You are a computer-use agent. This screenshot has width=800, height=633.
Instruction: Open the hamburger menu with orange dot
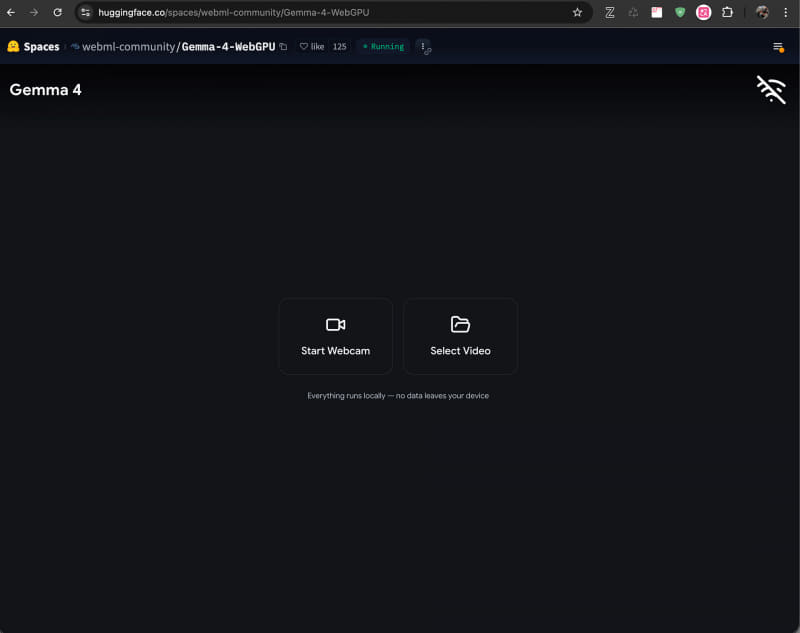click(x=779, y=46)
